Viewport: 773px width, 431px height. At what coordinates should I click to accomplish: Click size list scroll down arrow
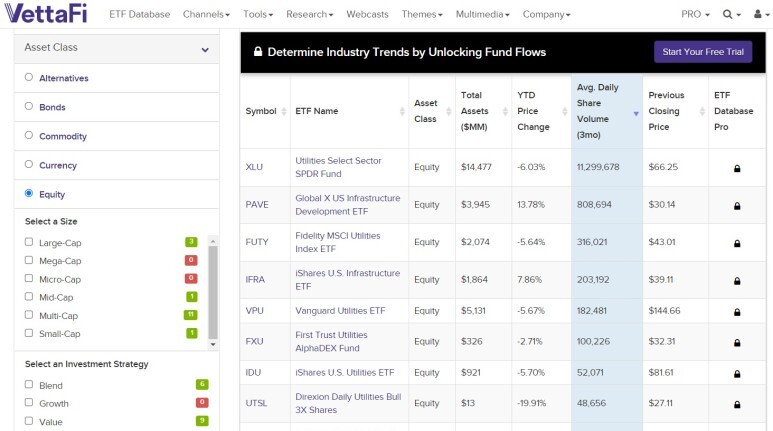[x=213, y=344]
